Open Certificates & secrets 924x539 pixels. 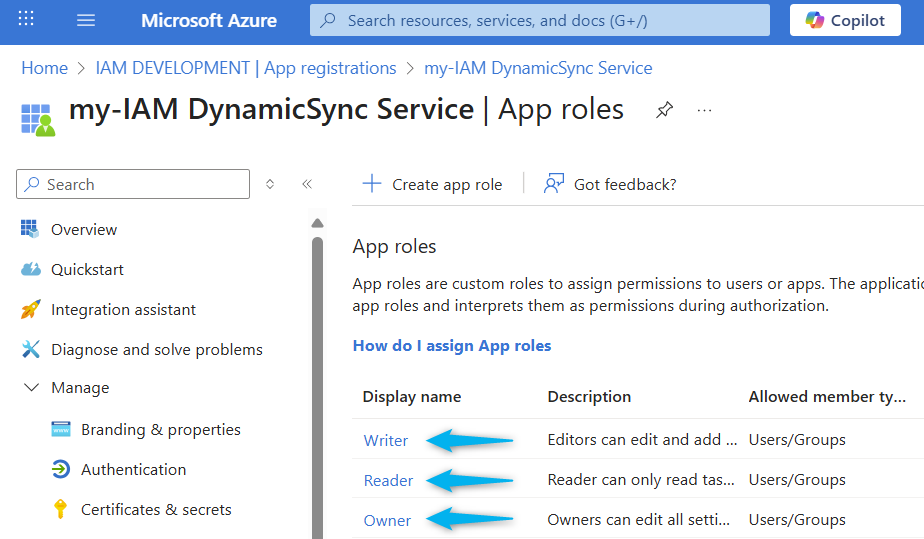[156, 510]
